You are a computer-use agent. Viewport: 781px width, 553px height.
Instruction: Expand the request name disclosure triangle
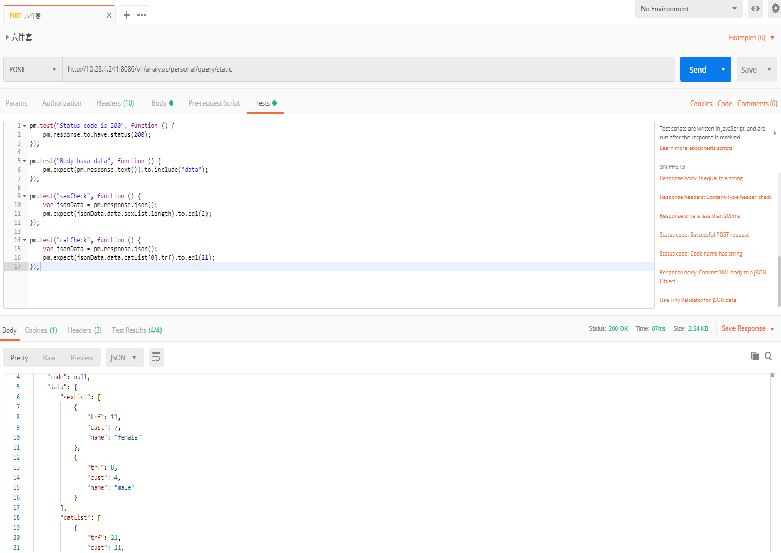[7, 37]
